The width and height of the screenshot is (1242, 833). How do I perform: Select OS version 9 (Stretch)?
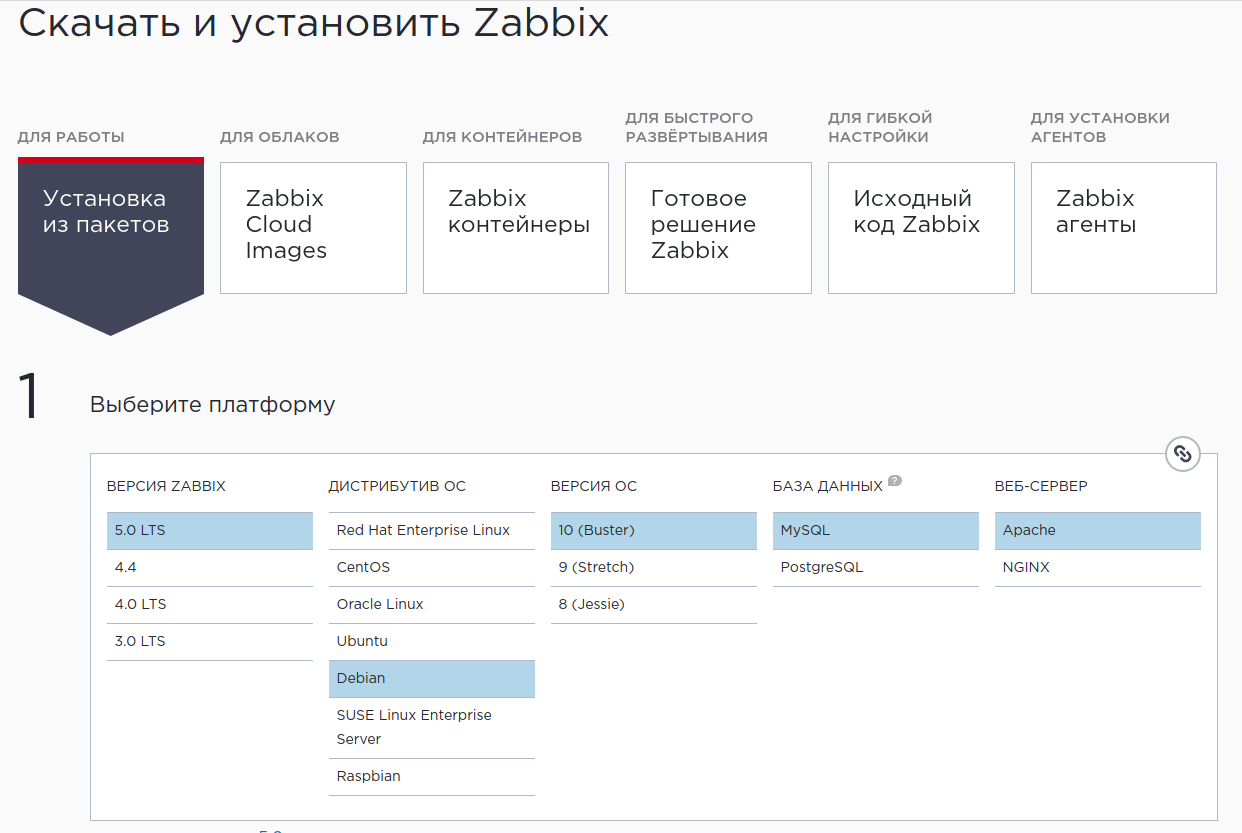pos(654,568)
